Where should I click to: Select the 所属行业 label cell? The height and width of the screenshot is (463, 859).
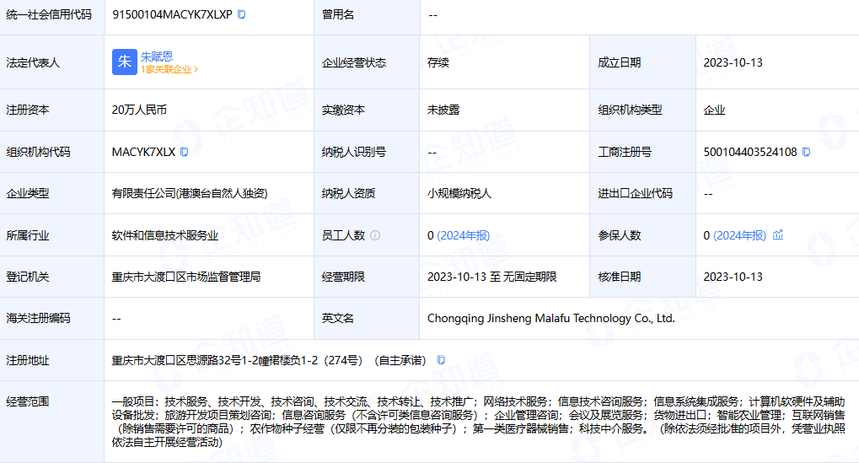(52, 235)
